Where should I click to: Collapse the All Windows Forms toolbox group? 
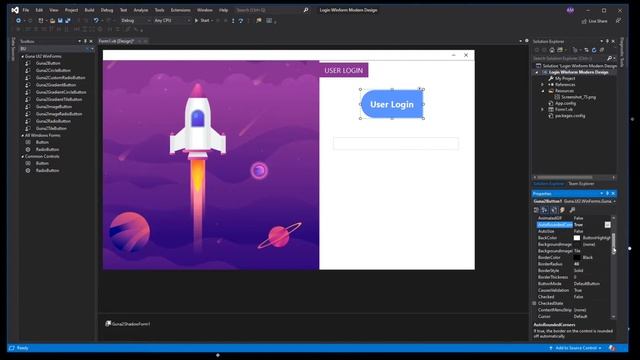[22, 135]
